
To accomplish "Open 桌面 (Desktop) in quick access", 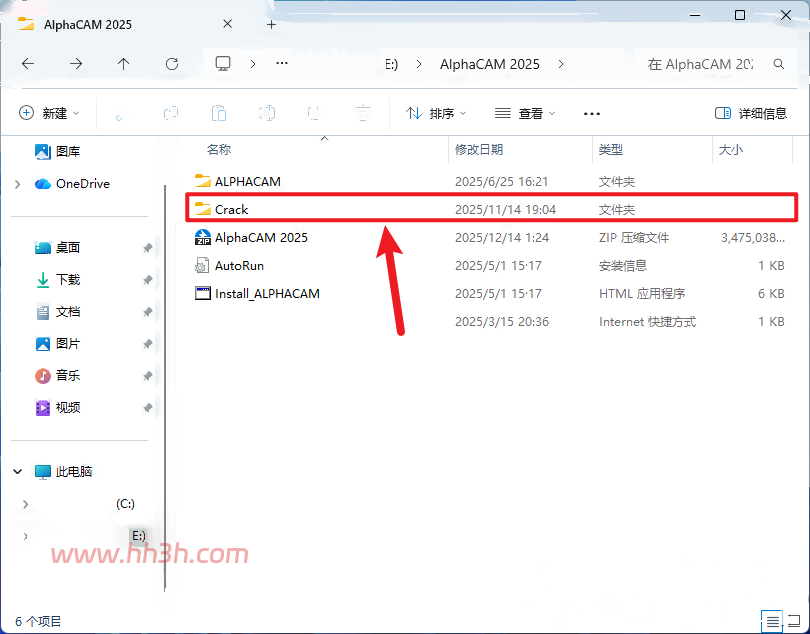I will (58, 248).
